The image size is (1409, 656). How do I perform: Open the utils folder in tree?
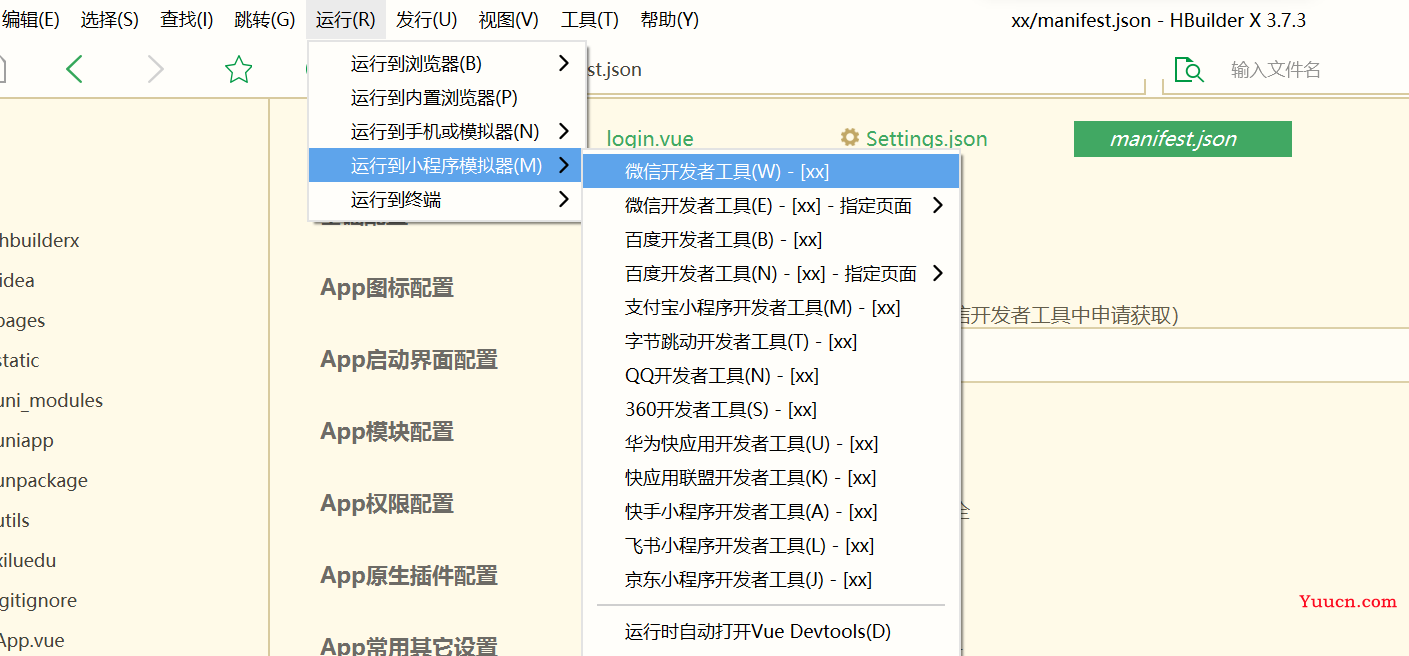(15, 521)
